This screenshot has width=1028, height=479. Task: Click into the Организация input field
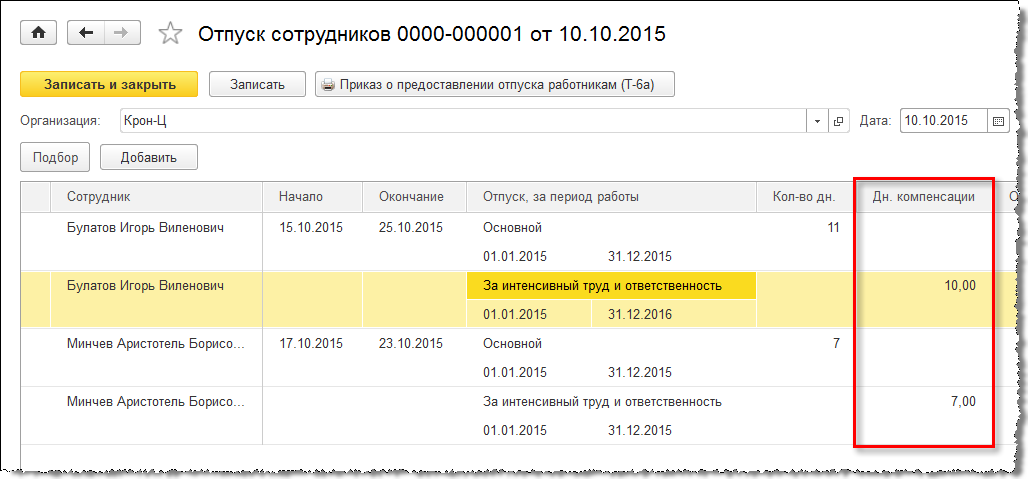tap(460, 121)
